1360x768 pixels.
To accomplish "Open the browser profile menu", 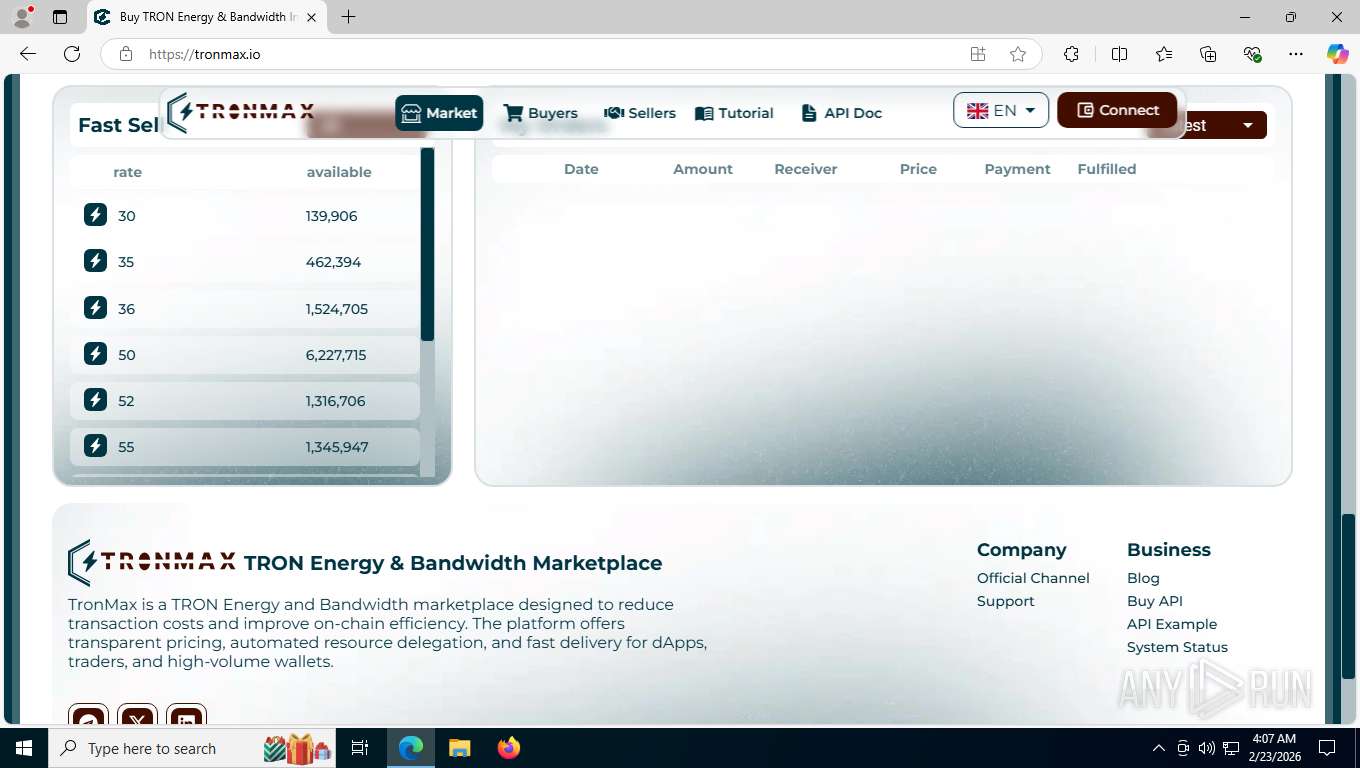I will (22, 17).
